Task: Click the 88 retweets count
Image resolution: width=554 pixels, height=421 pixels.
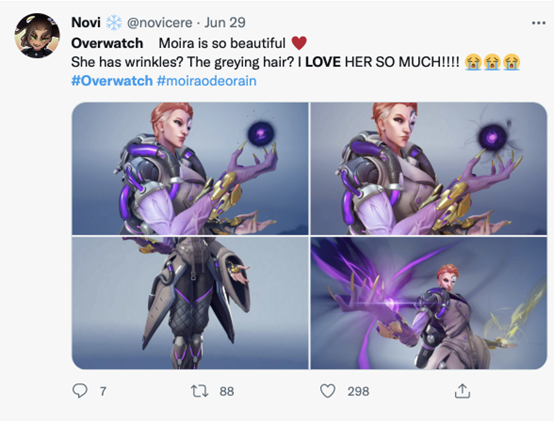Action: point(226,391)
